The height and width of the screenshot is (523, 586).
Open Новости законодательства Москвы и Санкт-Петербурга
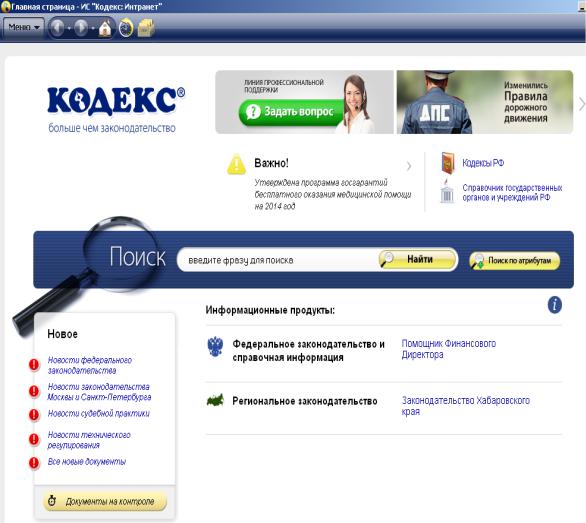(99, 391)
